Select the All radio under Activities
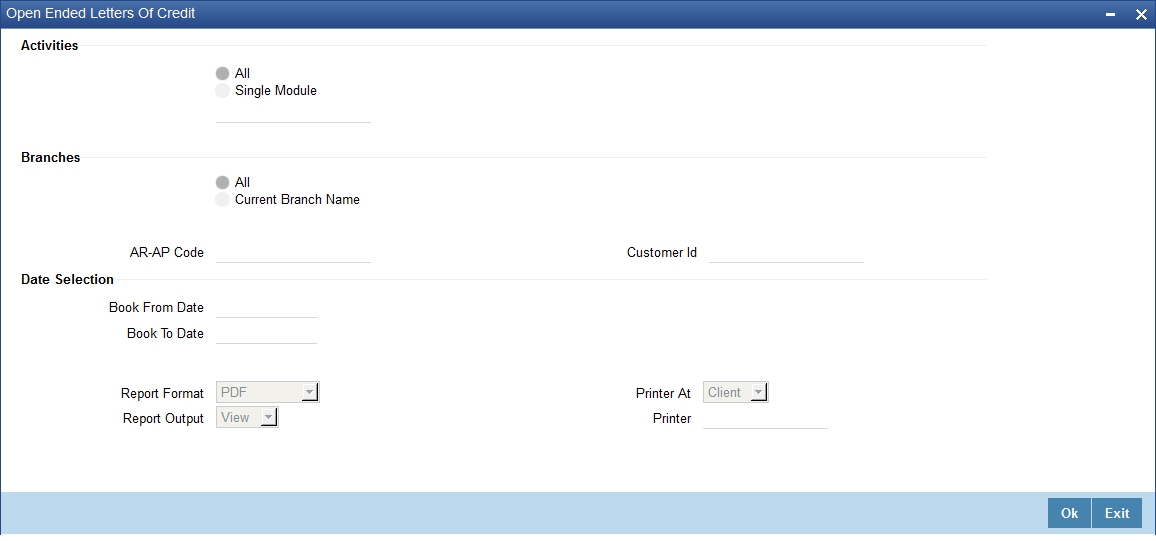 222,74
